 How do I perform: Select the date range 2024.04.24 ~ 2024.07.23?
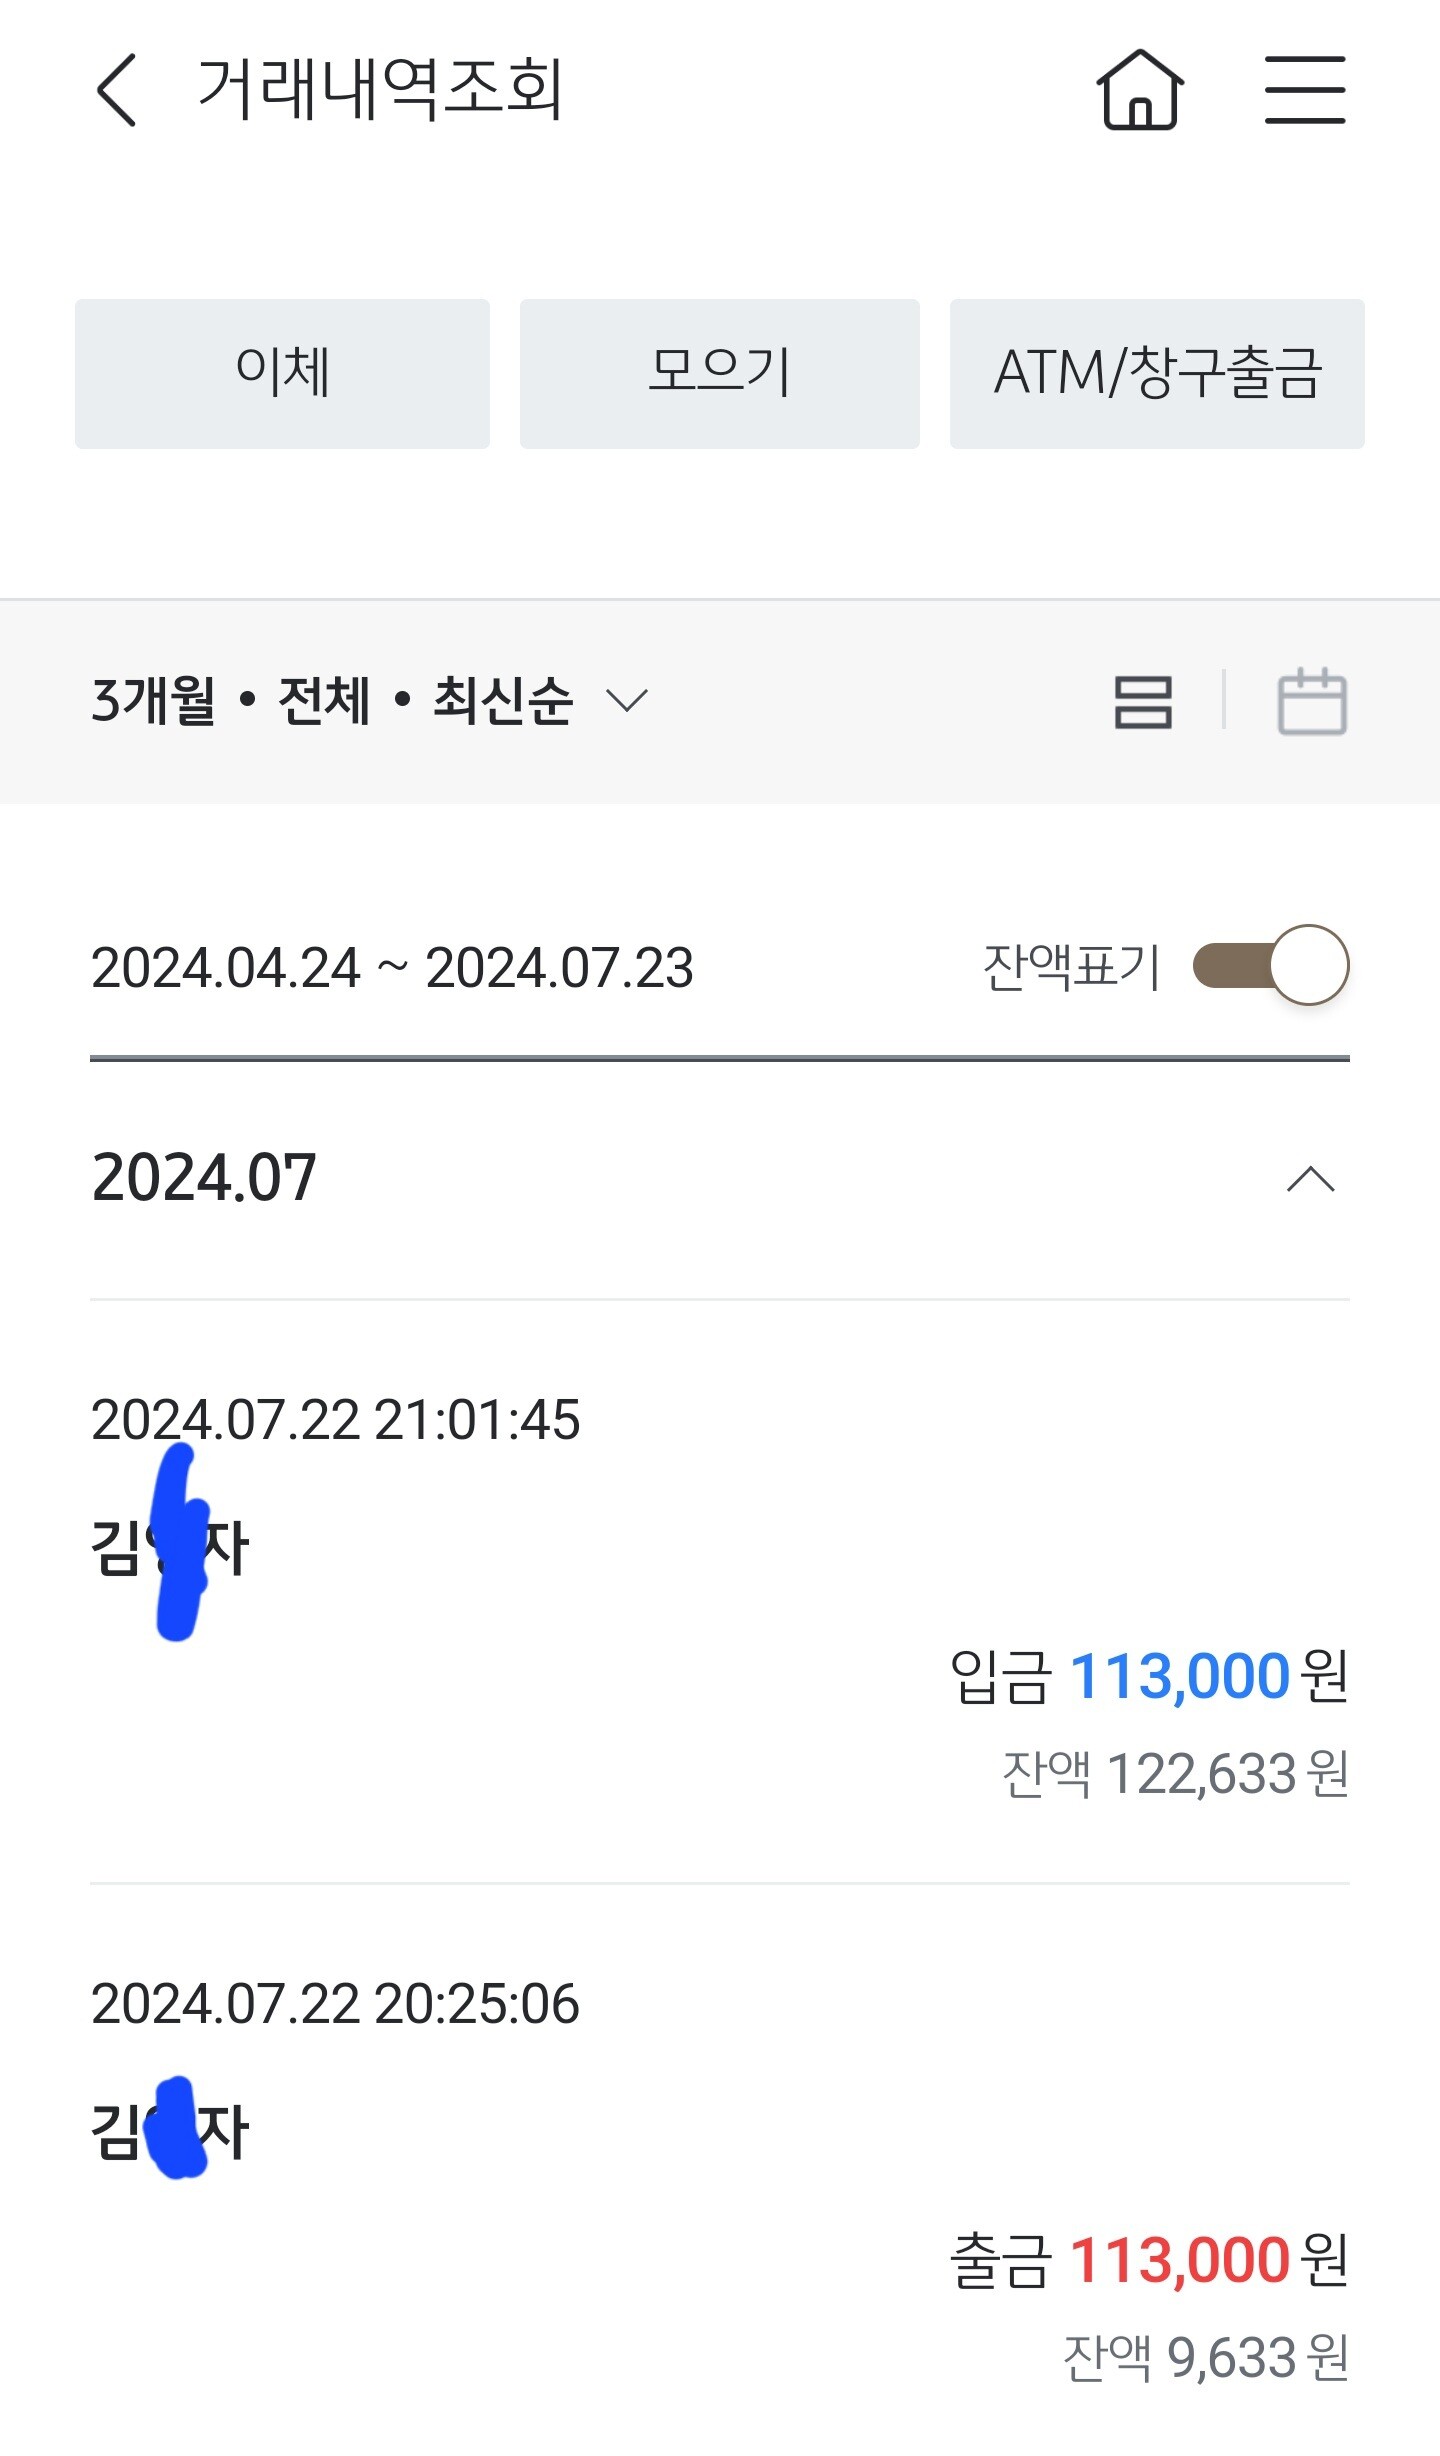(x=392, y=968)
